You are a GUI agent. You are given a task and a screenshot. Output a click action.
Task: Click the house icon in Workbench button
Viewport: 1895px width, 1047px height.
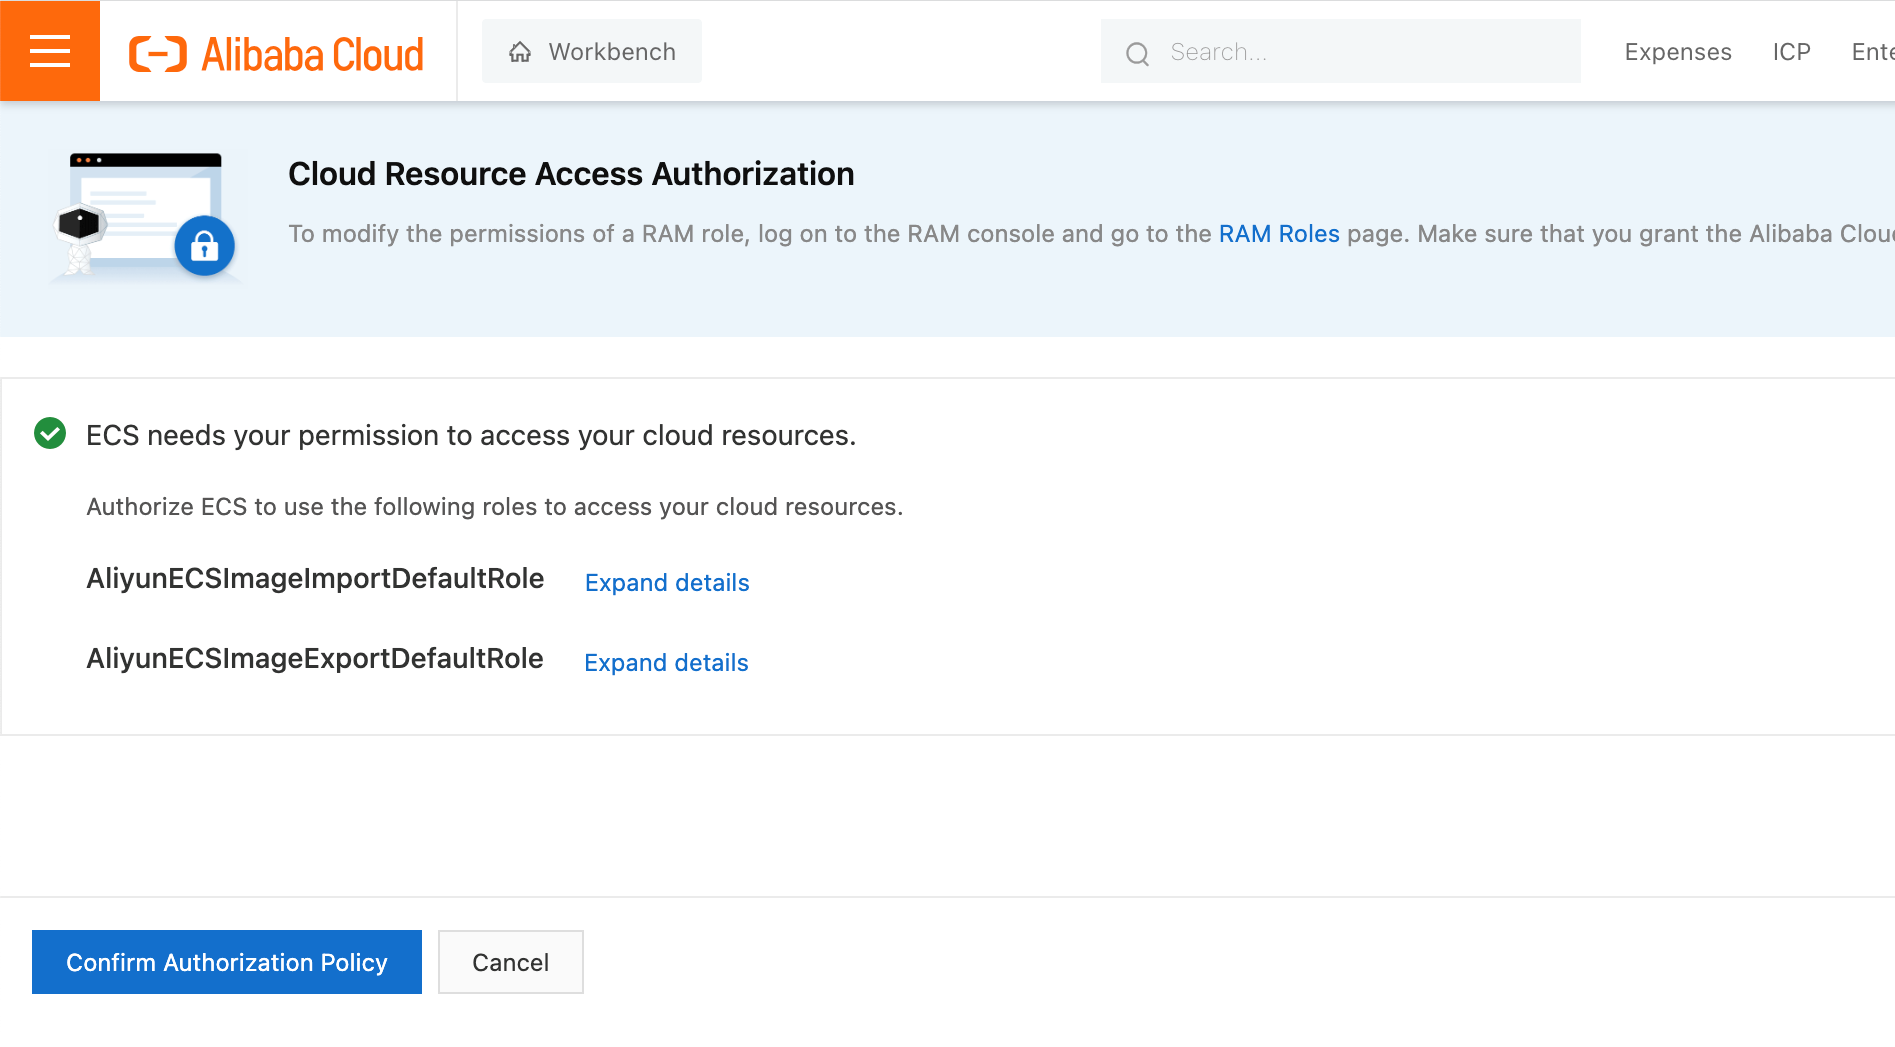[520, 52]
